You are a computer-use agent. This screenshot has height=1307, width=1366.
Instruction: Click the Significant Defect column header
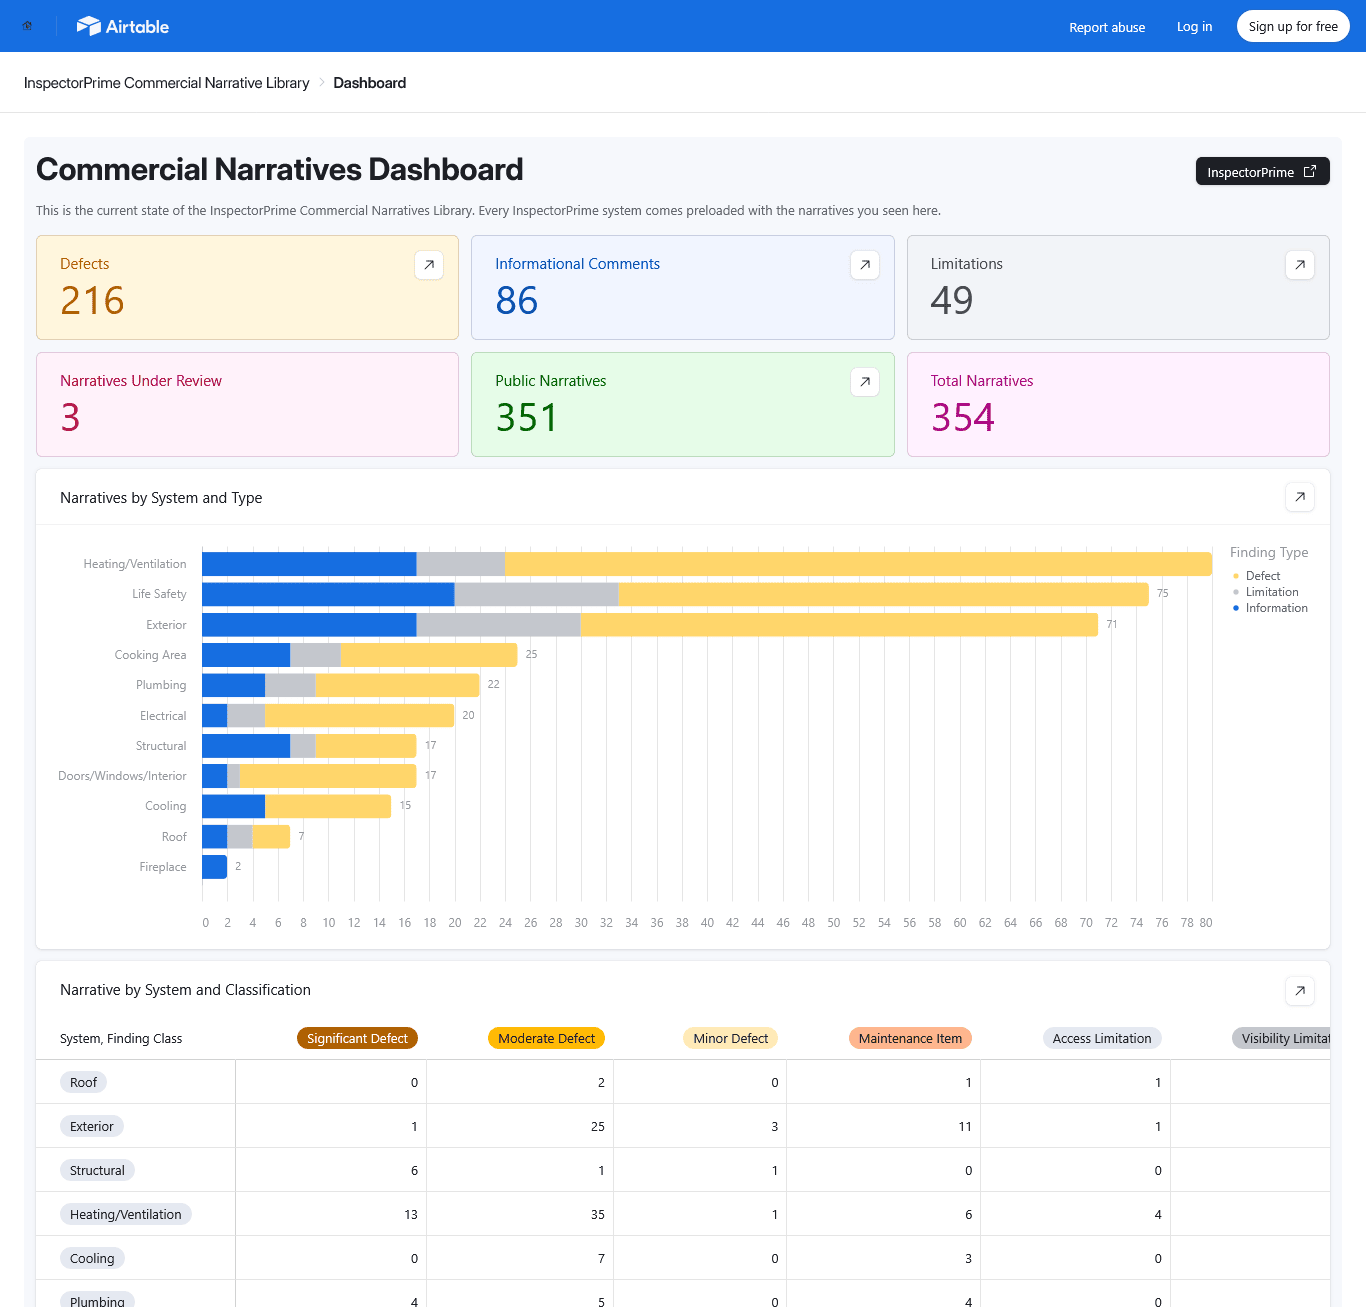click(357, 1039)
